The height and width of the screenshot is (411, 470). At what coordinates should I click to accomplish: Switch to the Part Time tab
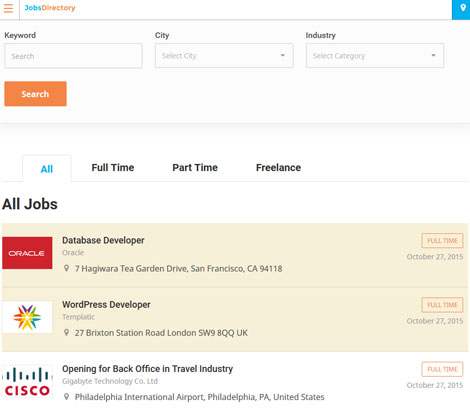(x=195, y=167)
